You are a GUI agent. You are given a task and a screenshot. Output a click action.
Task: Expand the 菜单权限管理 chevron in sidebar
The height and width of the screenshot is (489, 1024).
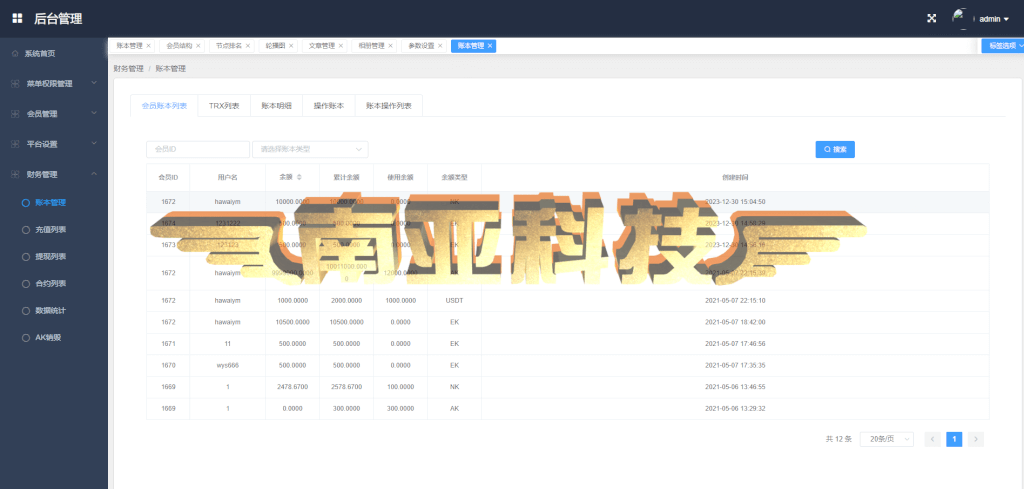point(94,83)
